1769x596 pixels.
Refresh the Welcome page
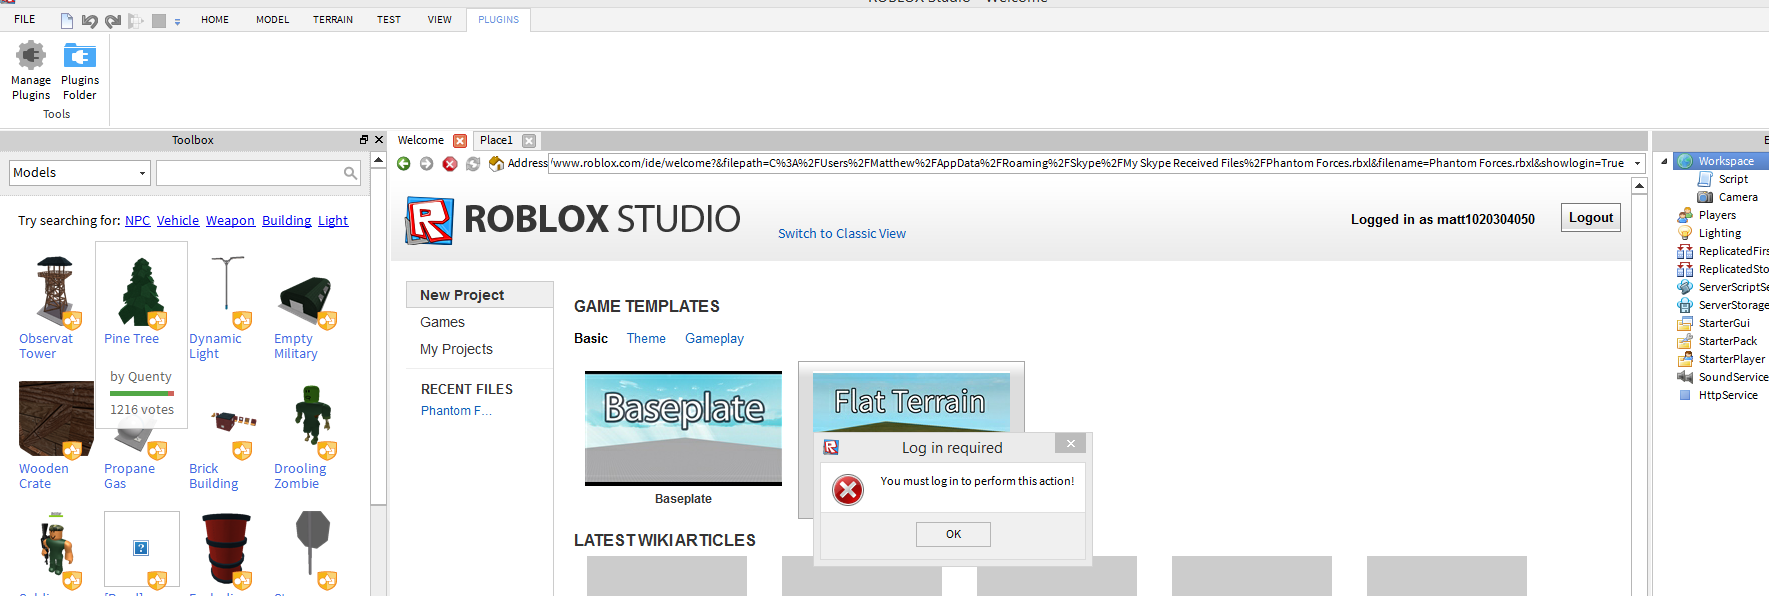click(x=473, y=163)
